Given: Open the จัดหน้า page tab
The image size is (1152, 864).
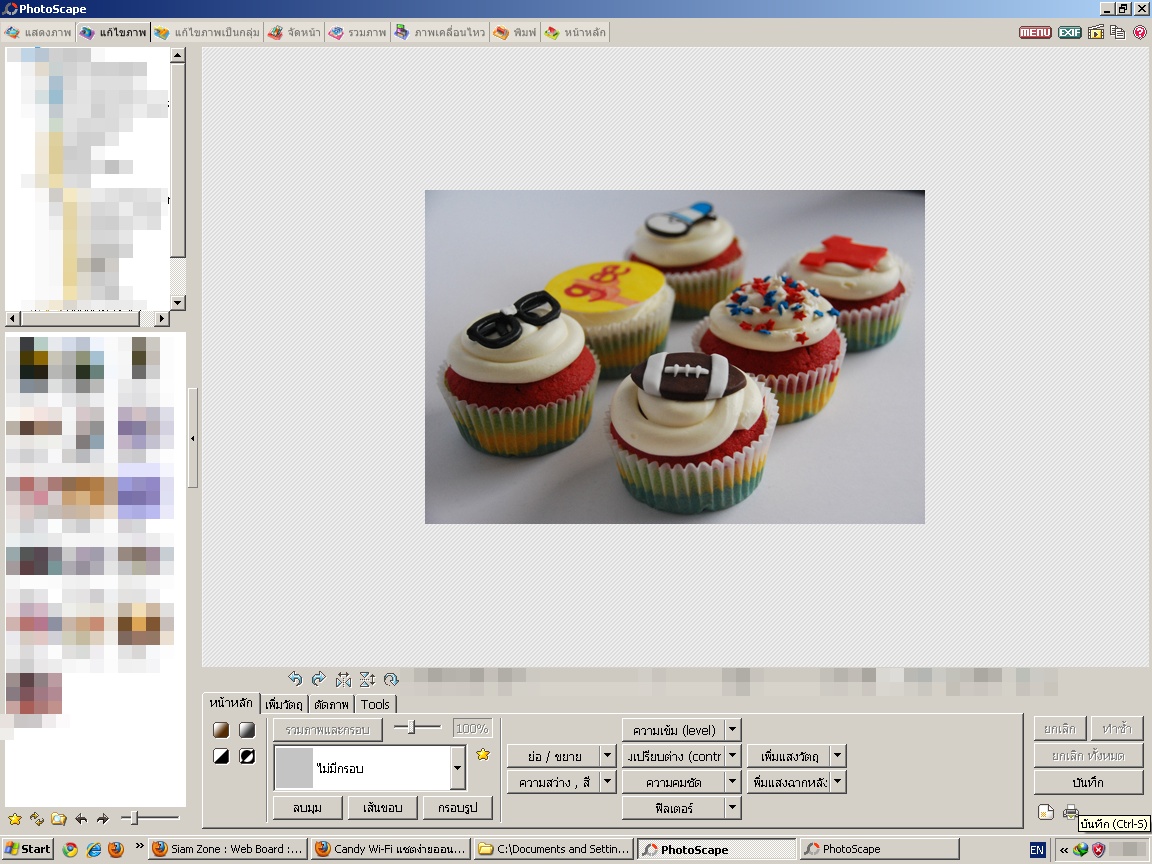Looking at the screenshot, I should click(x=294, y=32).
